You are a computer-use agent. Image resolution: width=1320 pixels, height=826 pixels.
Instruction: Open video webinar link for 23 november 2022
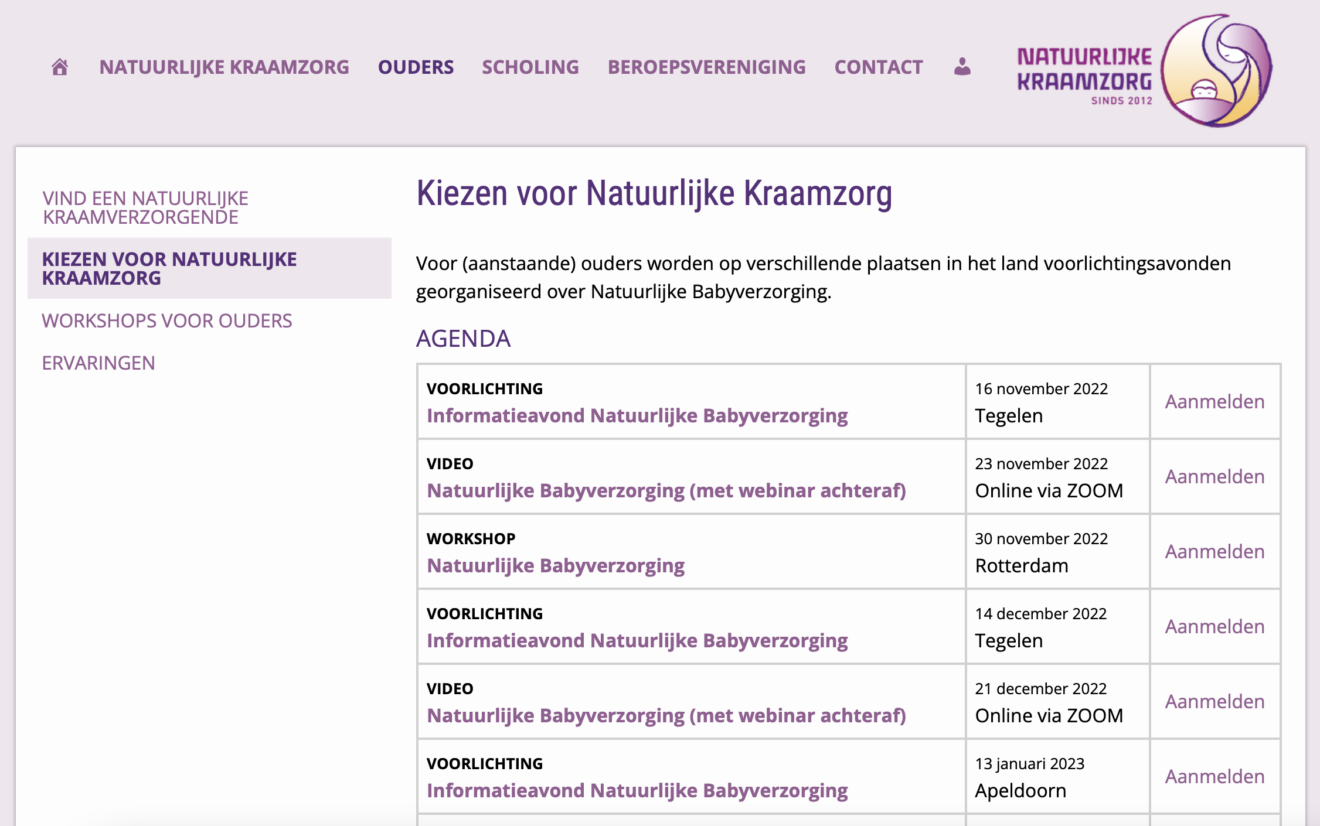(666, 491)
